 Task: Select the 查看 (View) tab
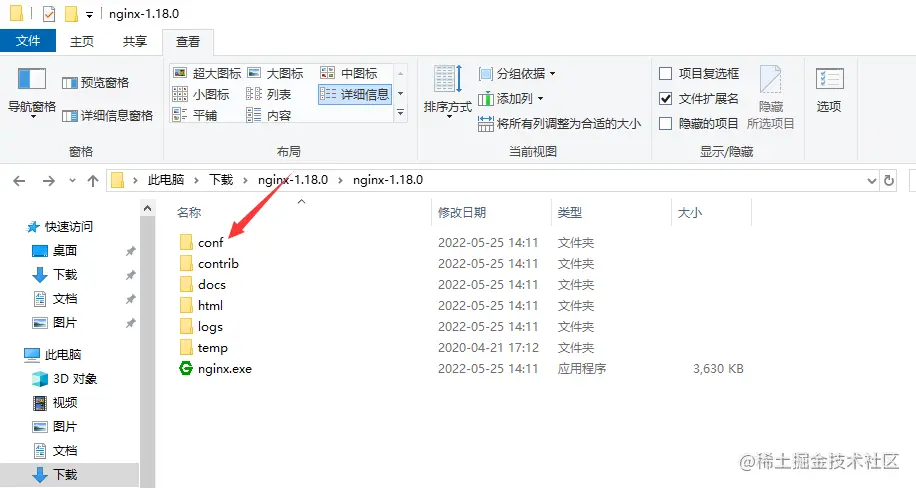(x=188, y=41)
